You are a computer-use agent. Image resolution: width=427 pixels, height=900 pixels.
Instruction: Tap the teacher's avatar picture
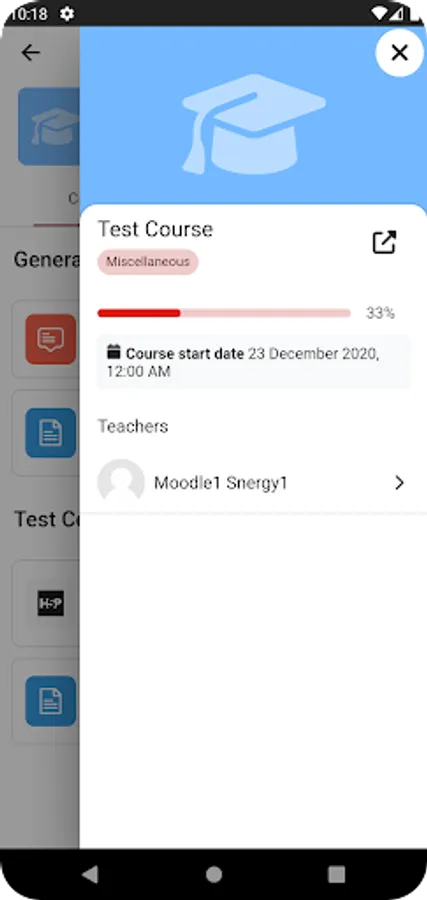121,482
